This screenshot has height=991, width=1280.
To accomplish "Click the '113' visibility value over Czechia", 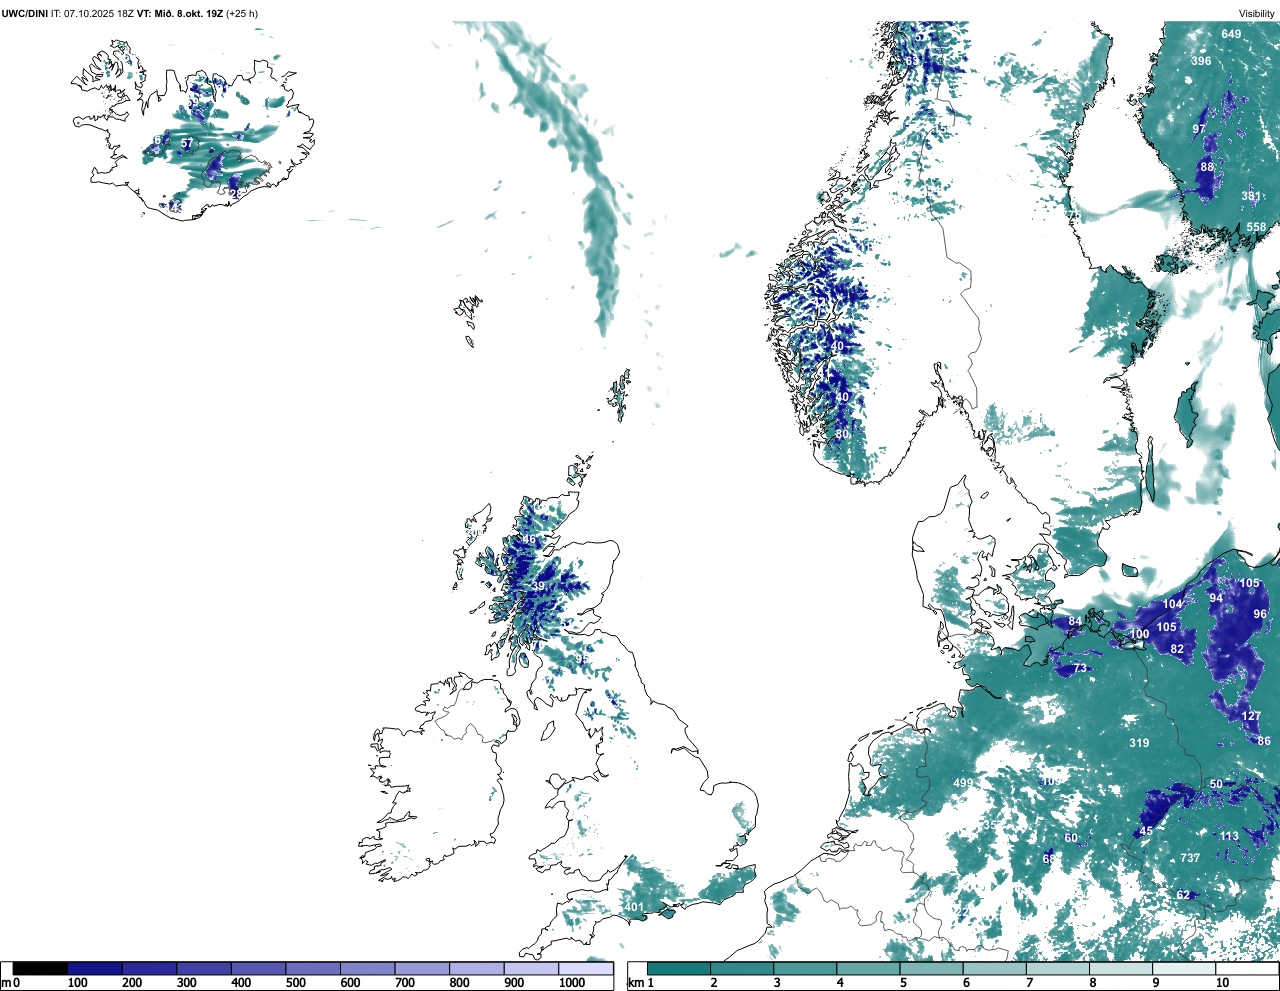I will click(x=1229, y=837).
